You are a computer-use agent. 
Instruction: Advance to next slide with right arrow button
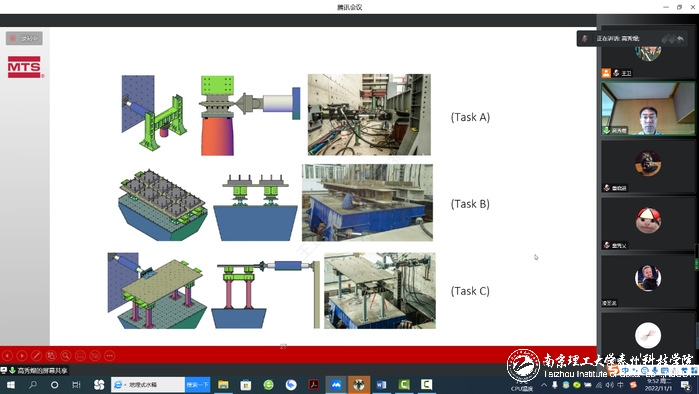pos(22,356)
